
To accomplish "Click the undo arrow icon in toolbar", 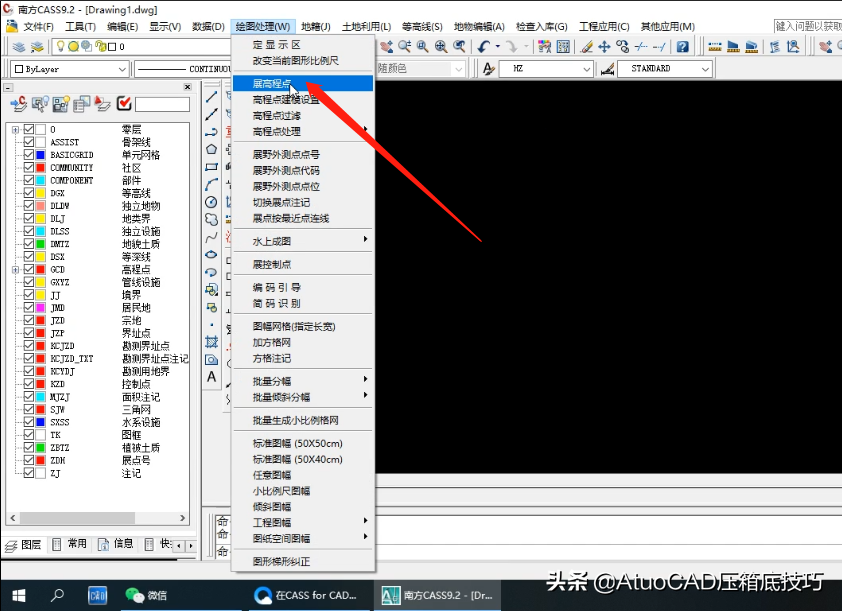I will [x=485, y=46].
